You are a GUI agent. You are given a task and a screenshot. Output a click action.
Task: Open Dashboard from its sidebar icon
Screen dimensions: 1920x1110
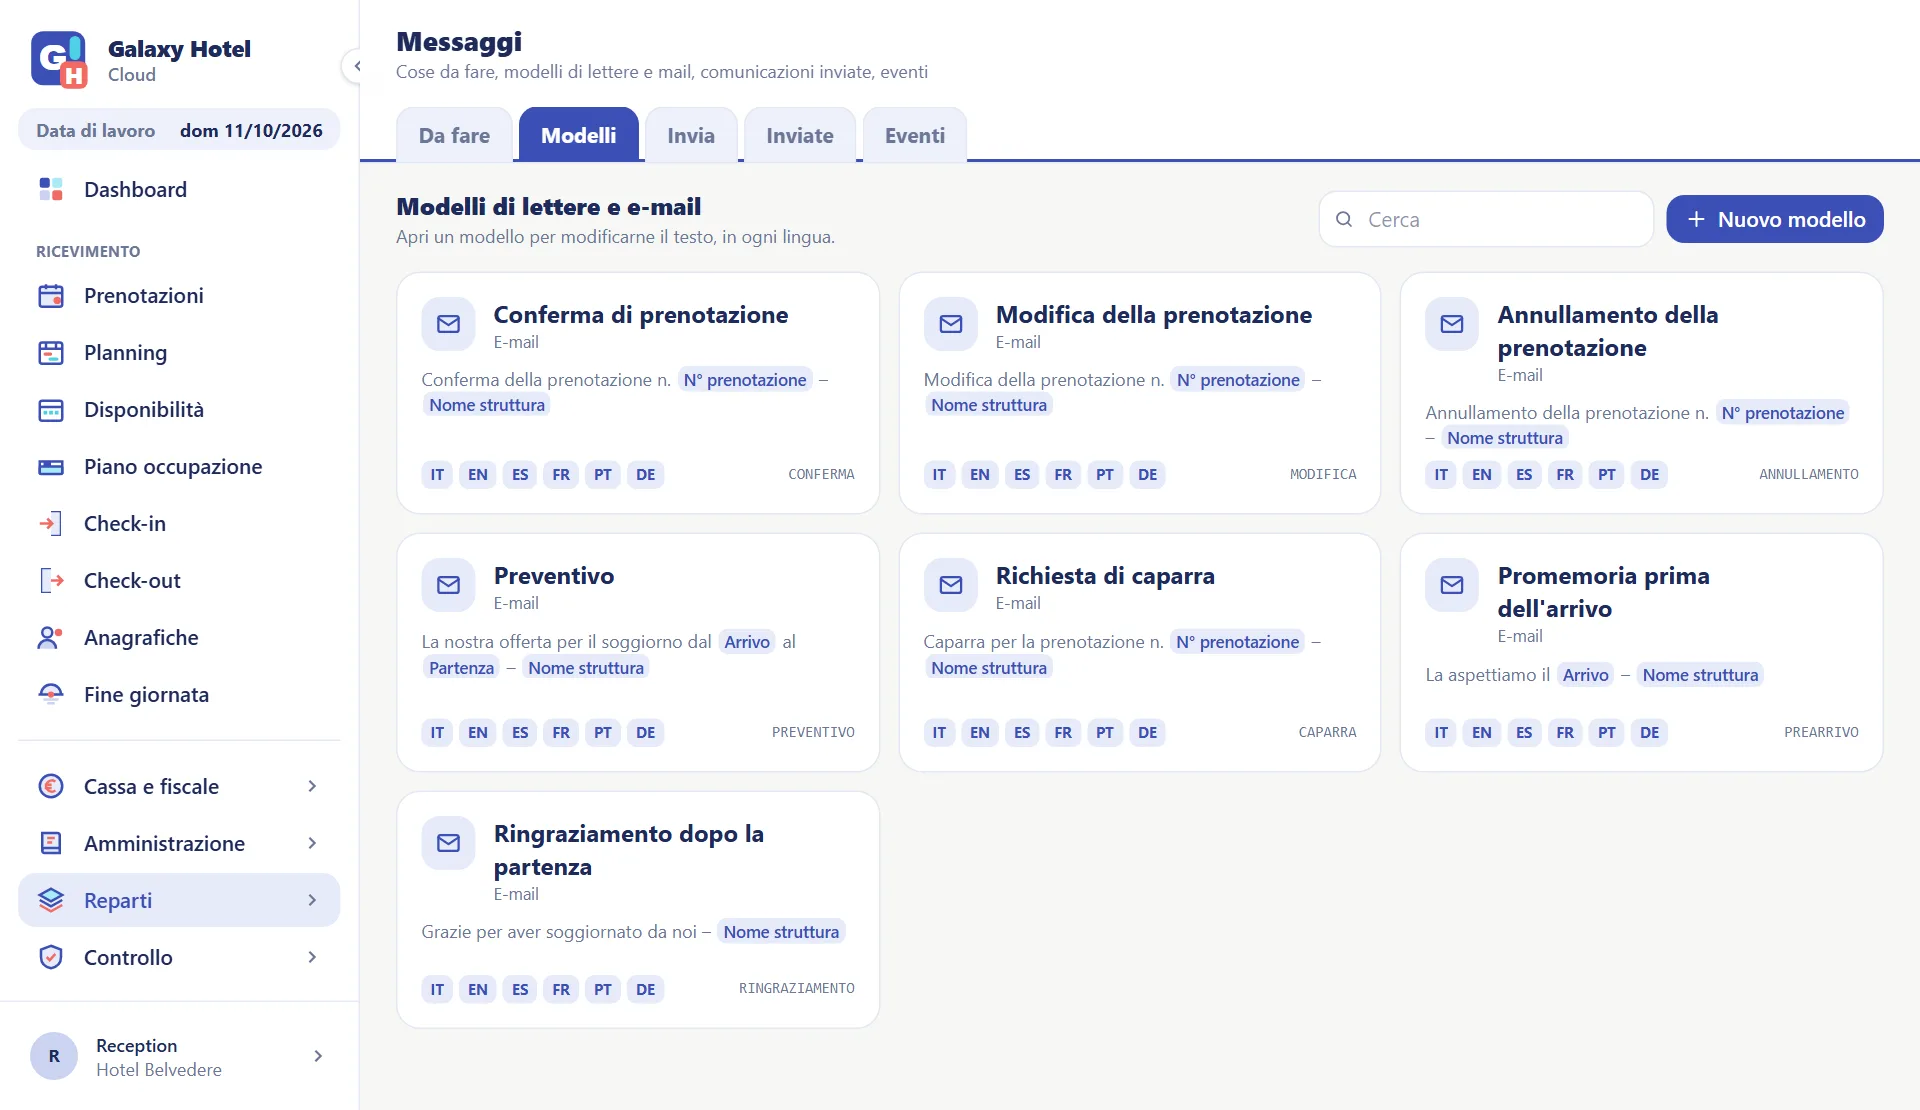click(x=51, y=189)
